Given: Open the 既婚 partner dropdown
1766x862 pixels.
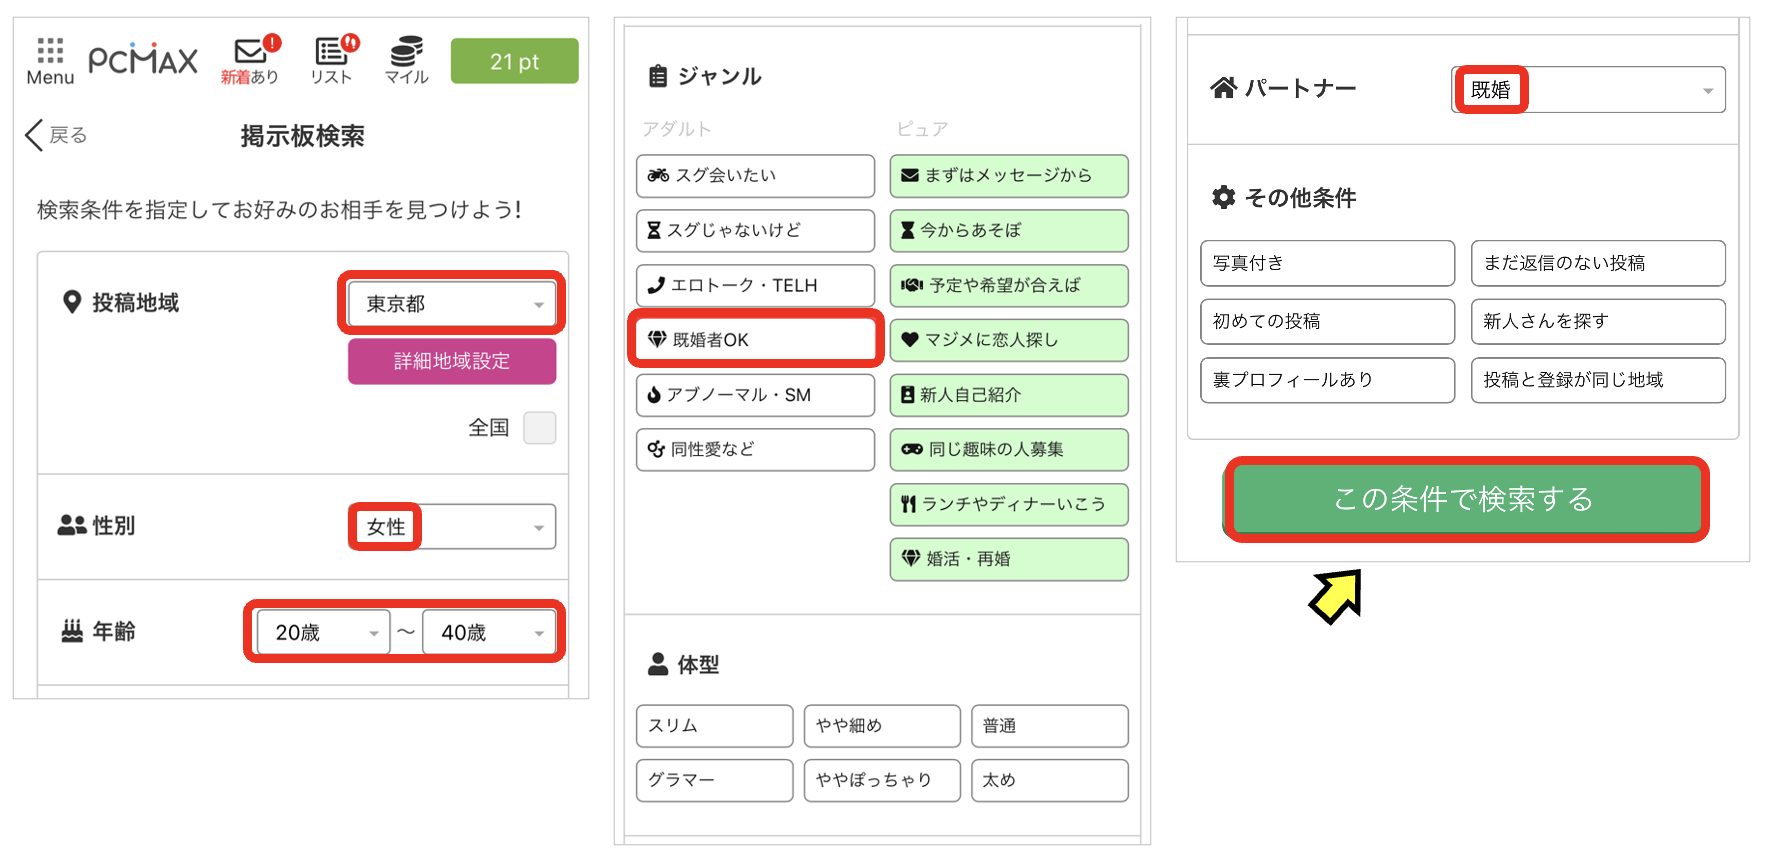Looking at the screenshot, I should tap(1588, 90).
